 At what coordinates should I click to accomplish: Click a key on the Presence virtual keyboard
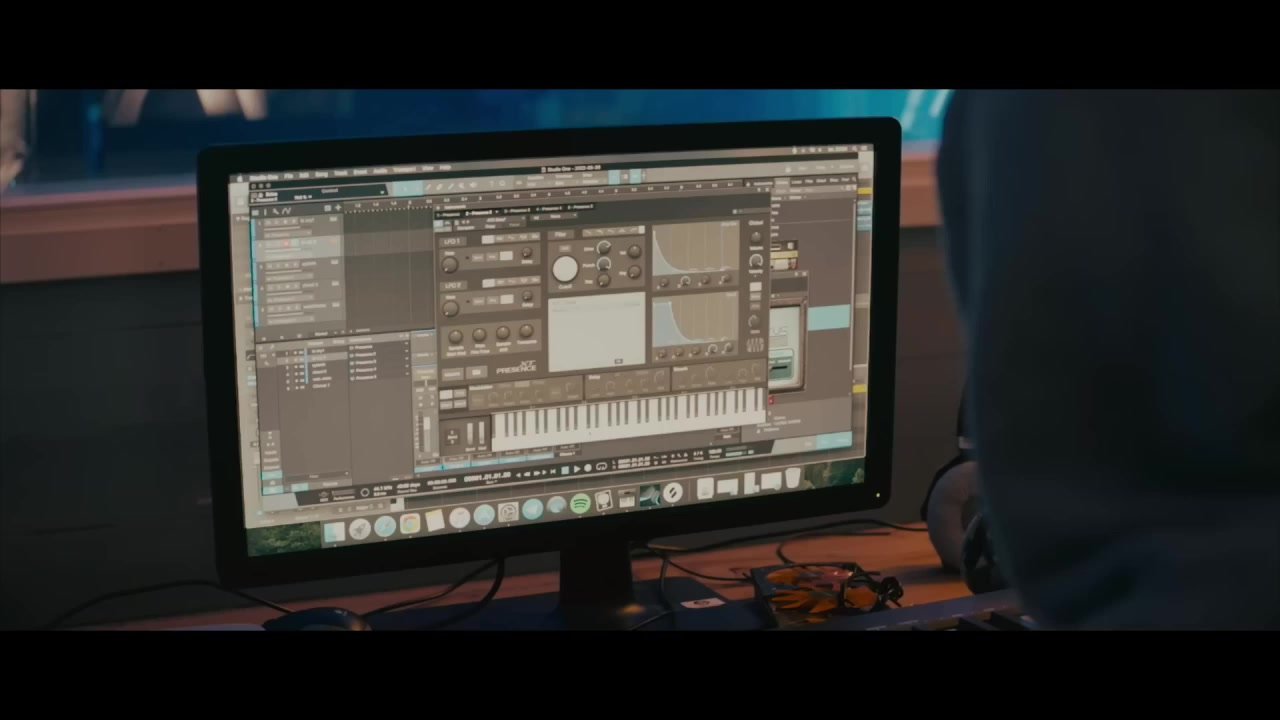620,420
